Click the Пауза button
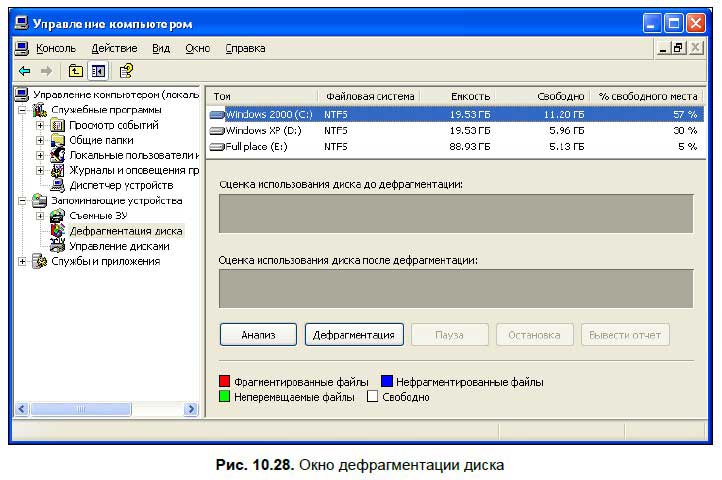722x480 pixels. [x=449, y=335]
